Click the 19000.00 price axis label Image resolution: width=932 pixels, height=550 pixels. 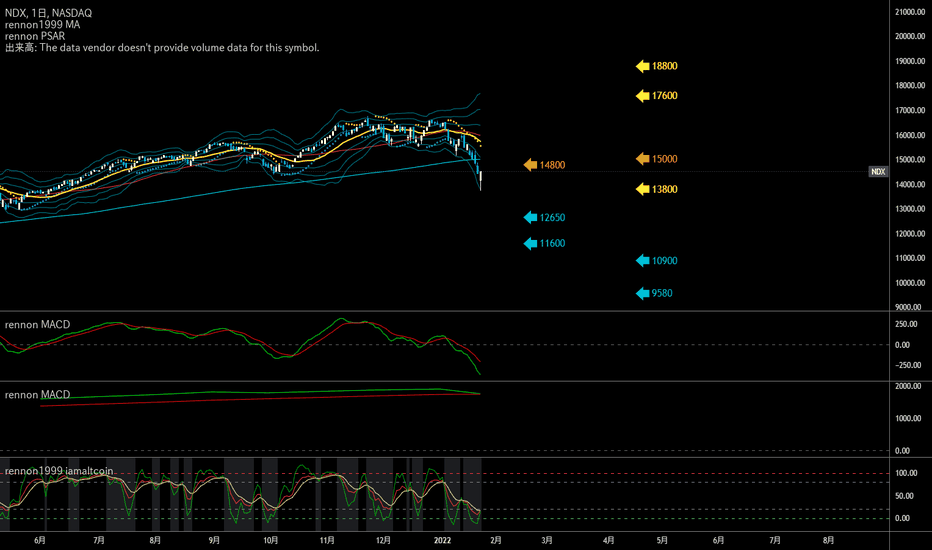click(910, 61)
